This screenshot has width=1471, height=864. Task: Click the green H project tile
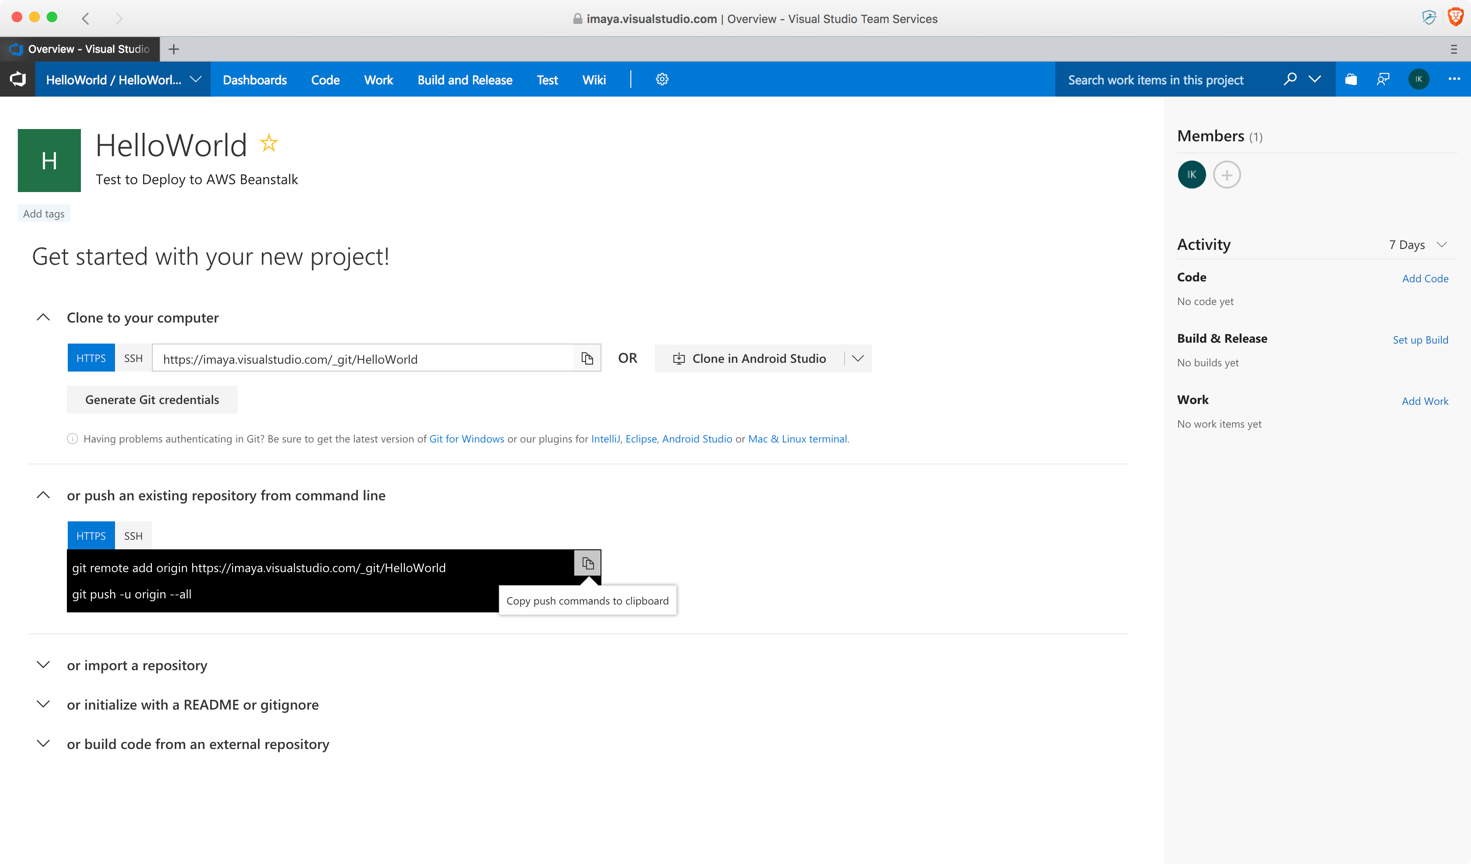tap(49, 160)
